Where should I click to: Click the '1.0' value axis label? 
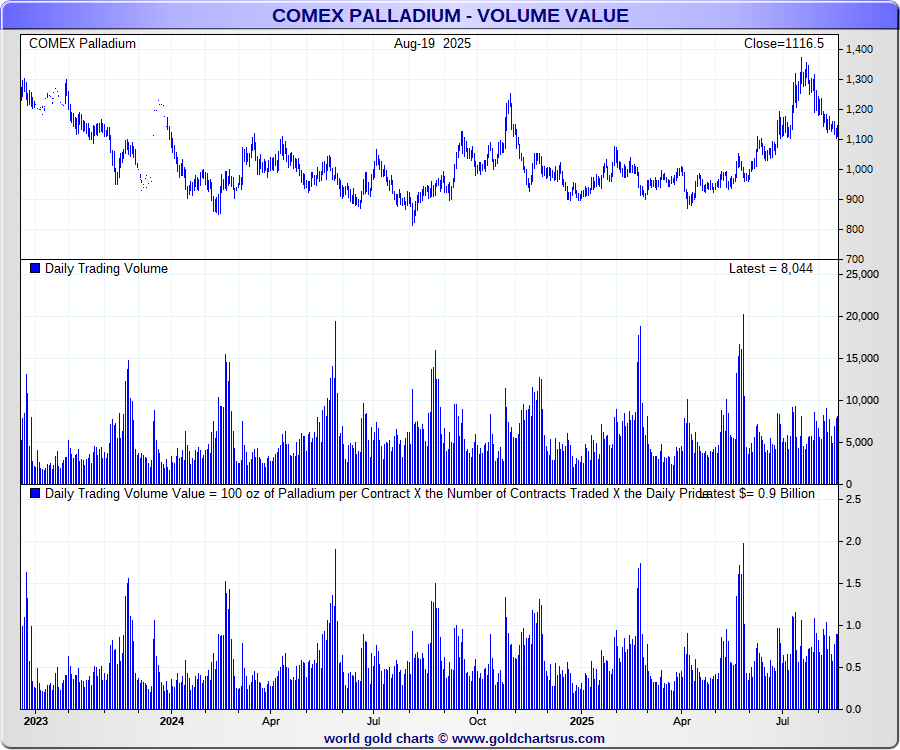coord(854,625)
